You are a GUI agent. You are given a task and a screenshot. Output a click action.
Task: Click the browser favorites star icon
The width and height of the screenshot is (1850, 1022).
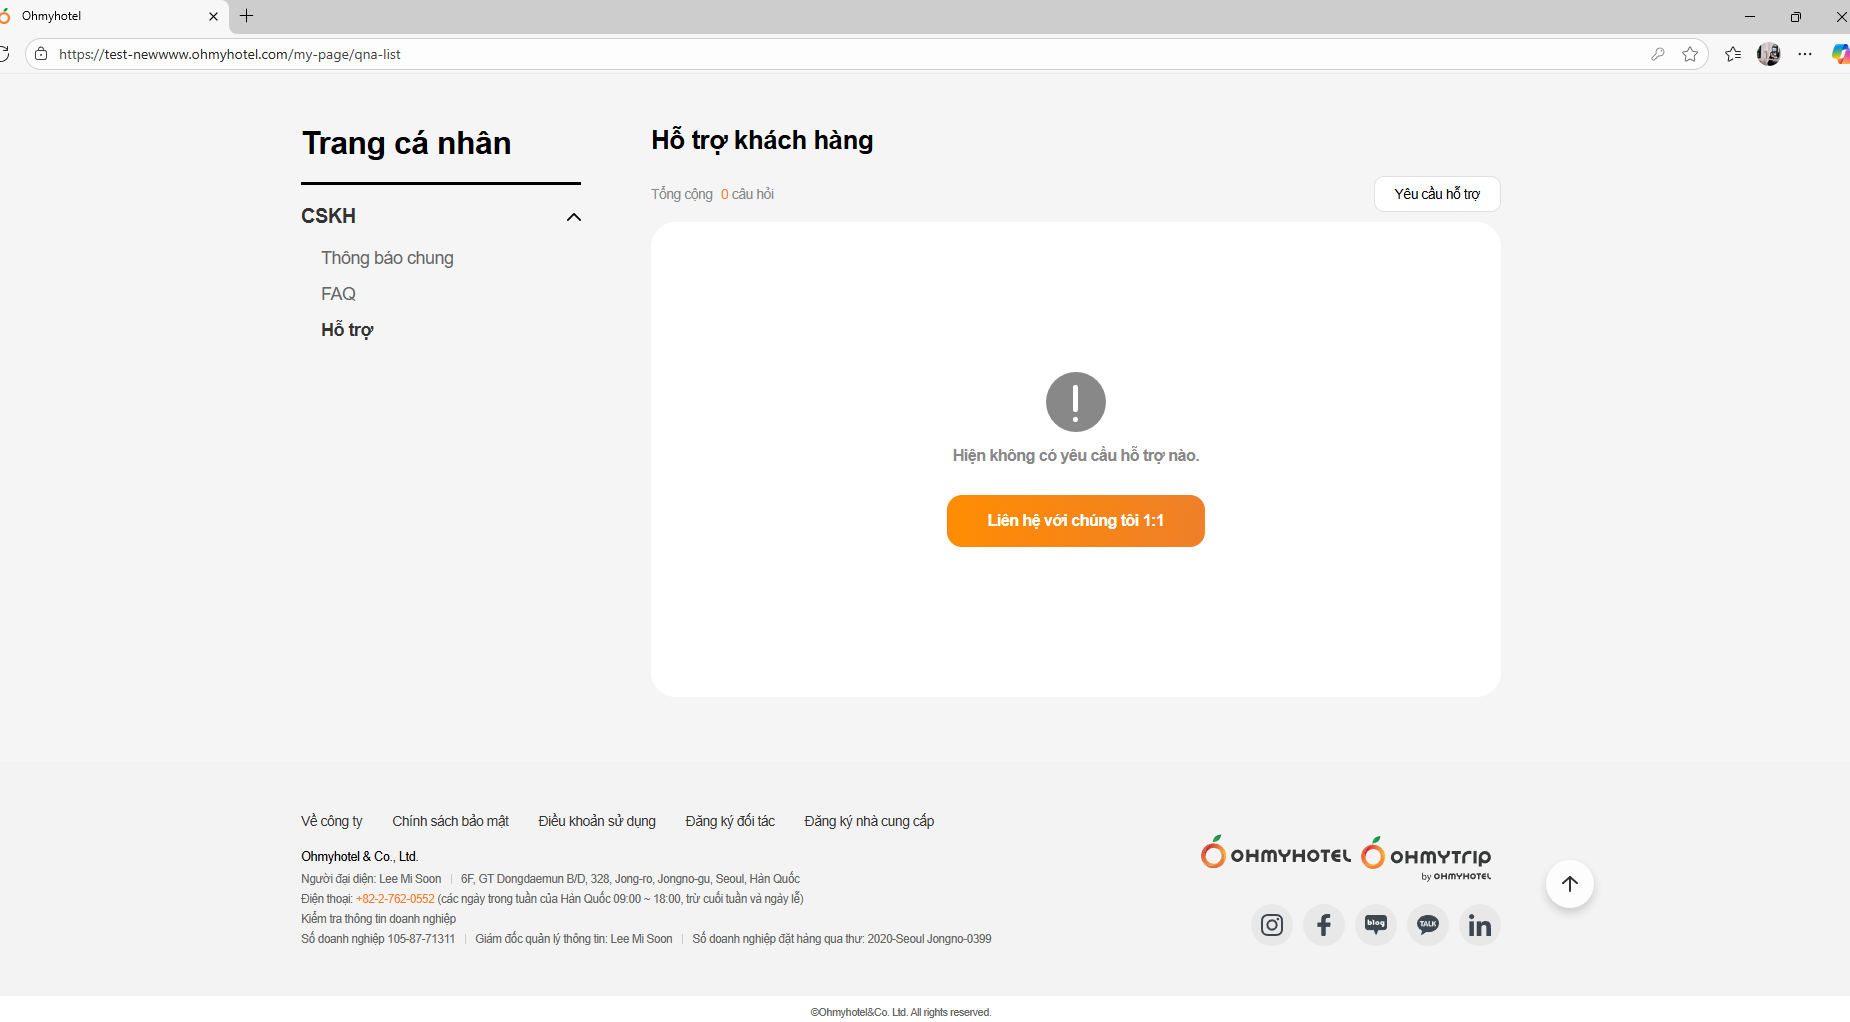pos(1690,54)
